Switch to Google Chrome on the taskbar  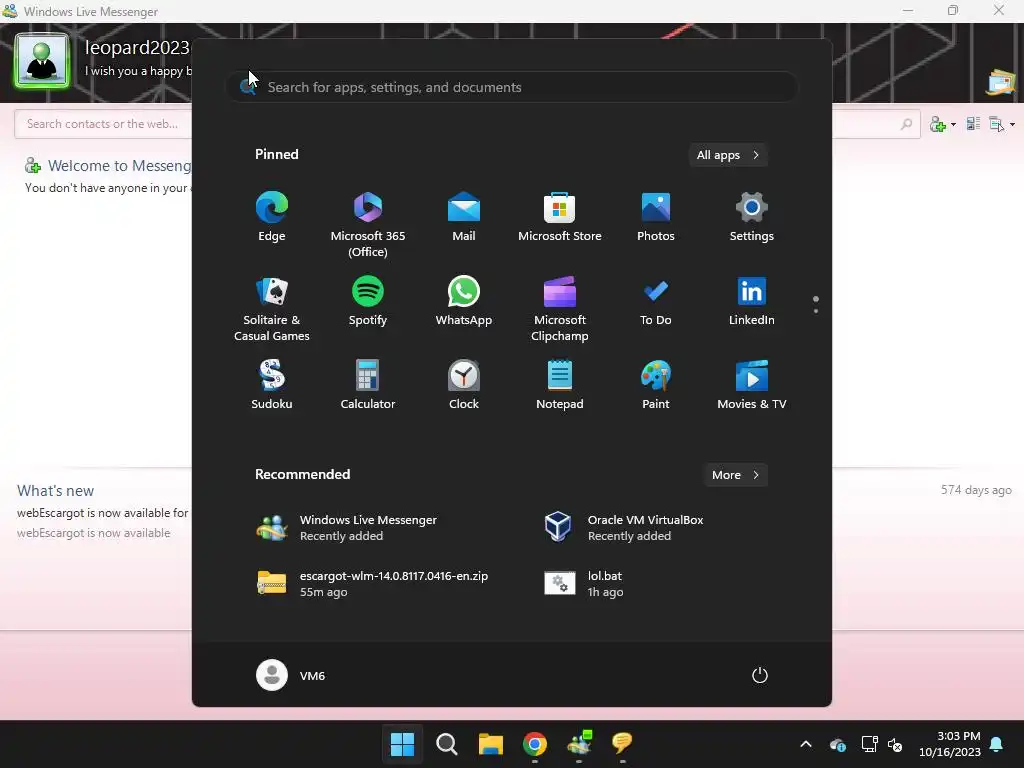pos(535,744)
